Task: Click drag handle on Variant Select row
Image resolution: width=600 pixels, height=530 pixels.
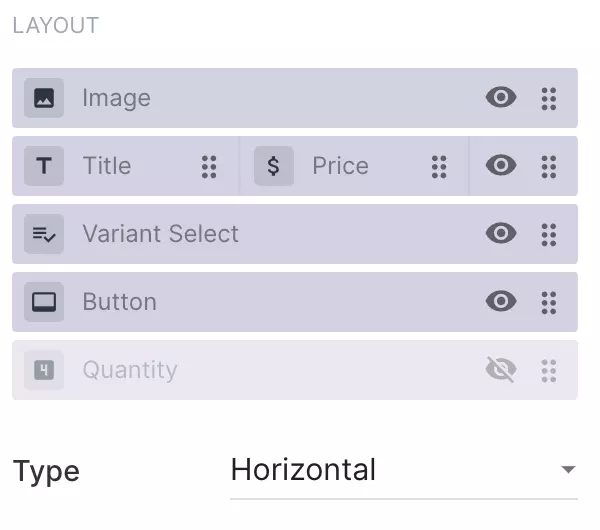Action: [548, 234]
